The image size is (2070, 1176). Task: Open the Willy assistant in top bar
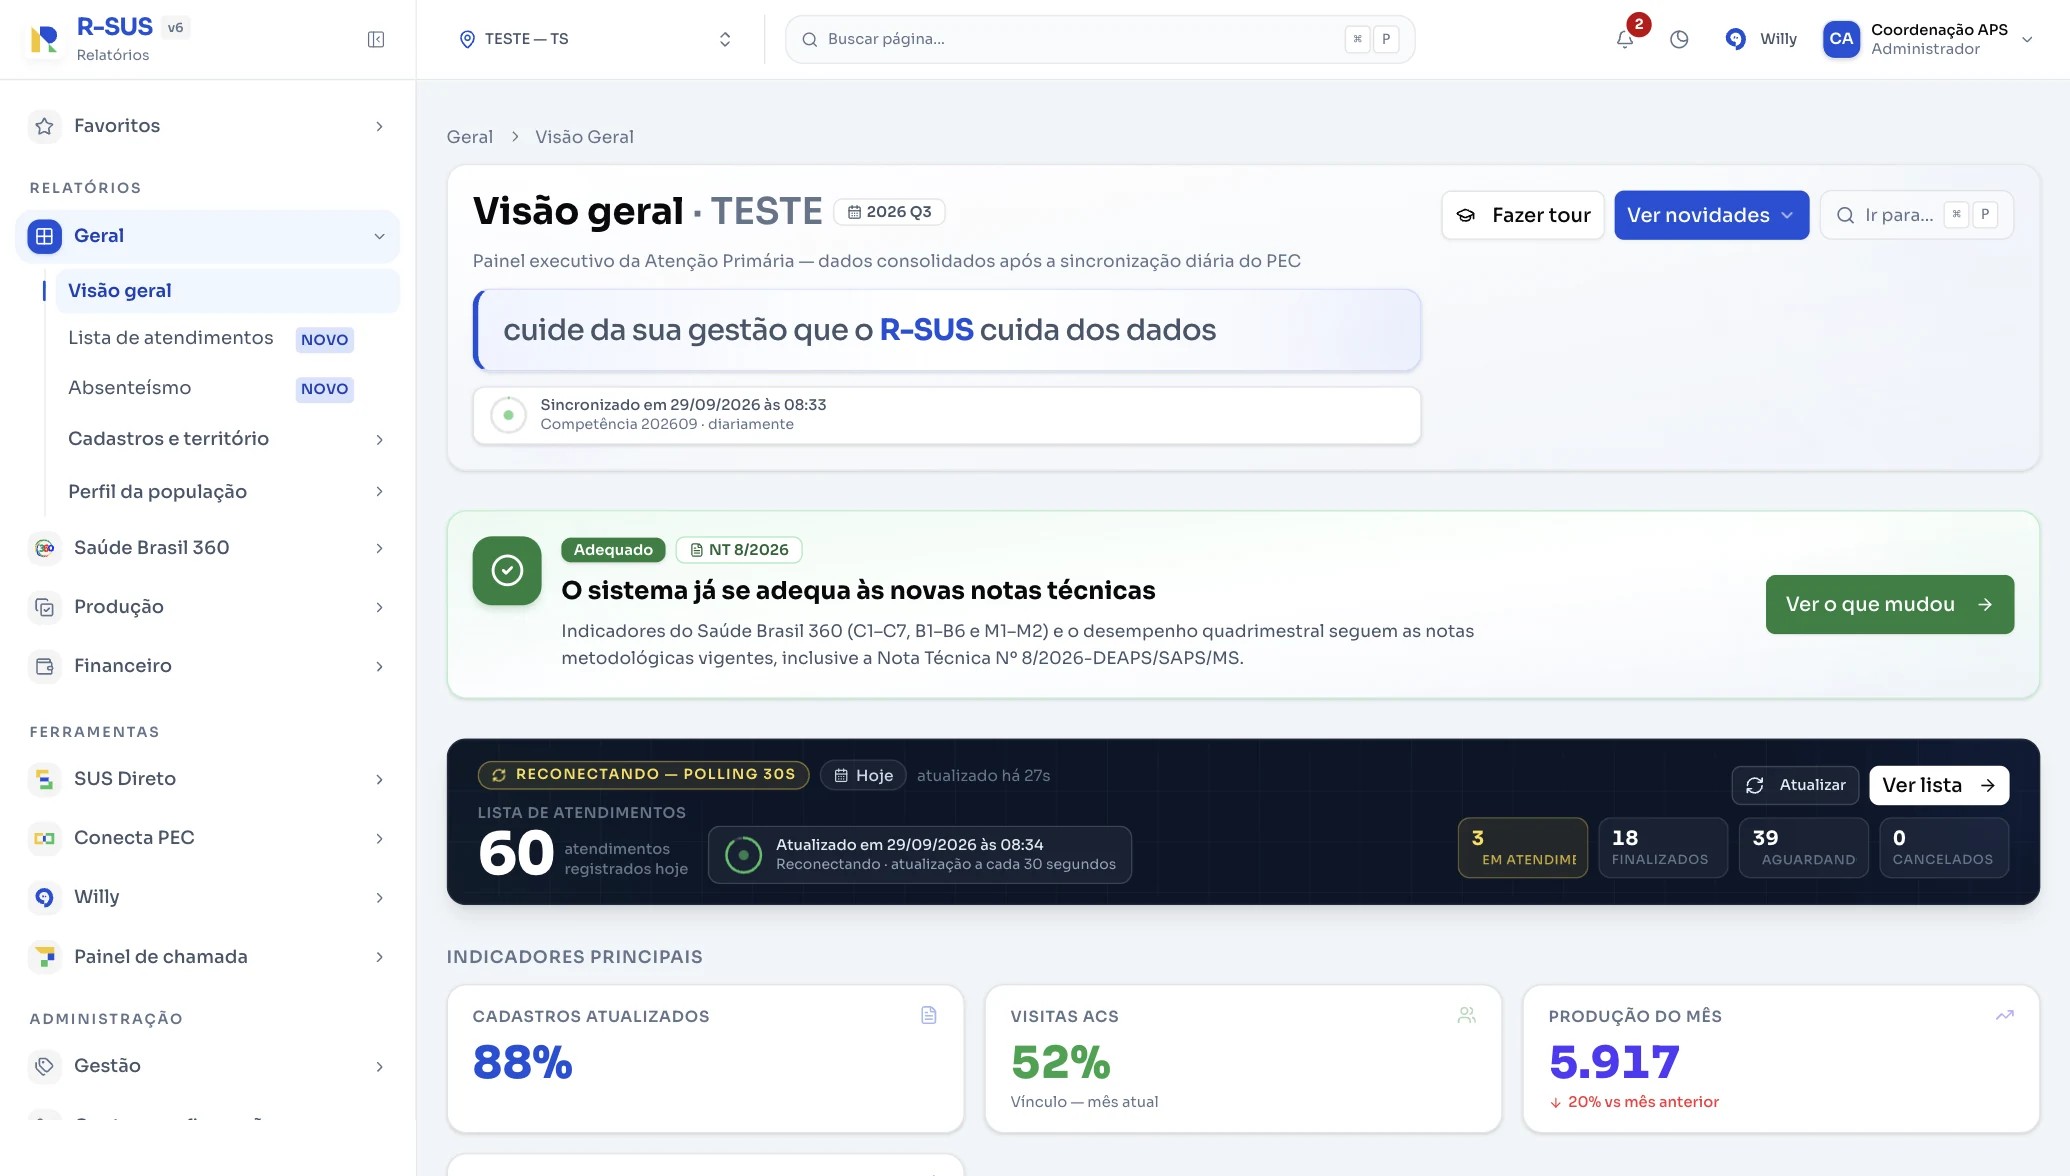point(1760,39)
